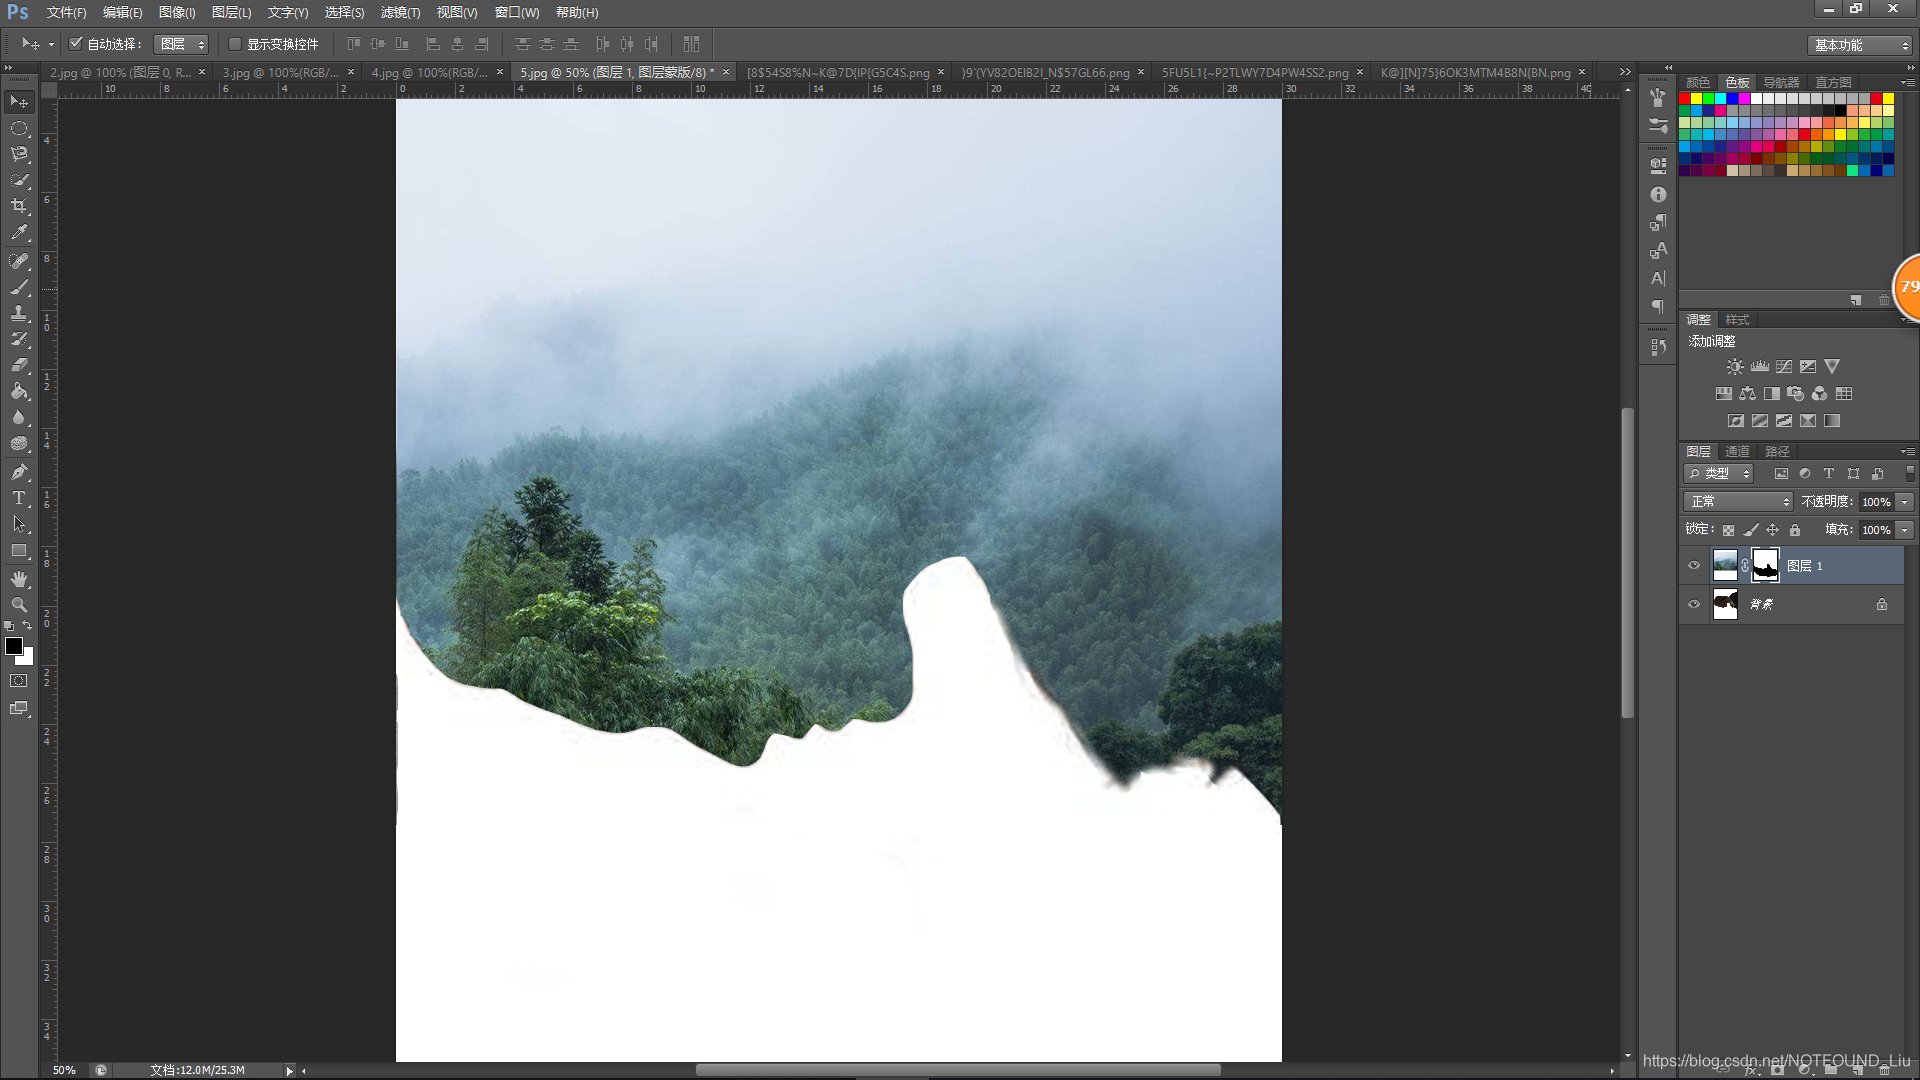This screenshot has width=1920, height=1080.
Task: Open the 基本功能 workspace dropdown
Action: point(1860,45)
